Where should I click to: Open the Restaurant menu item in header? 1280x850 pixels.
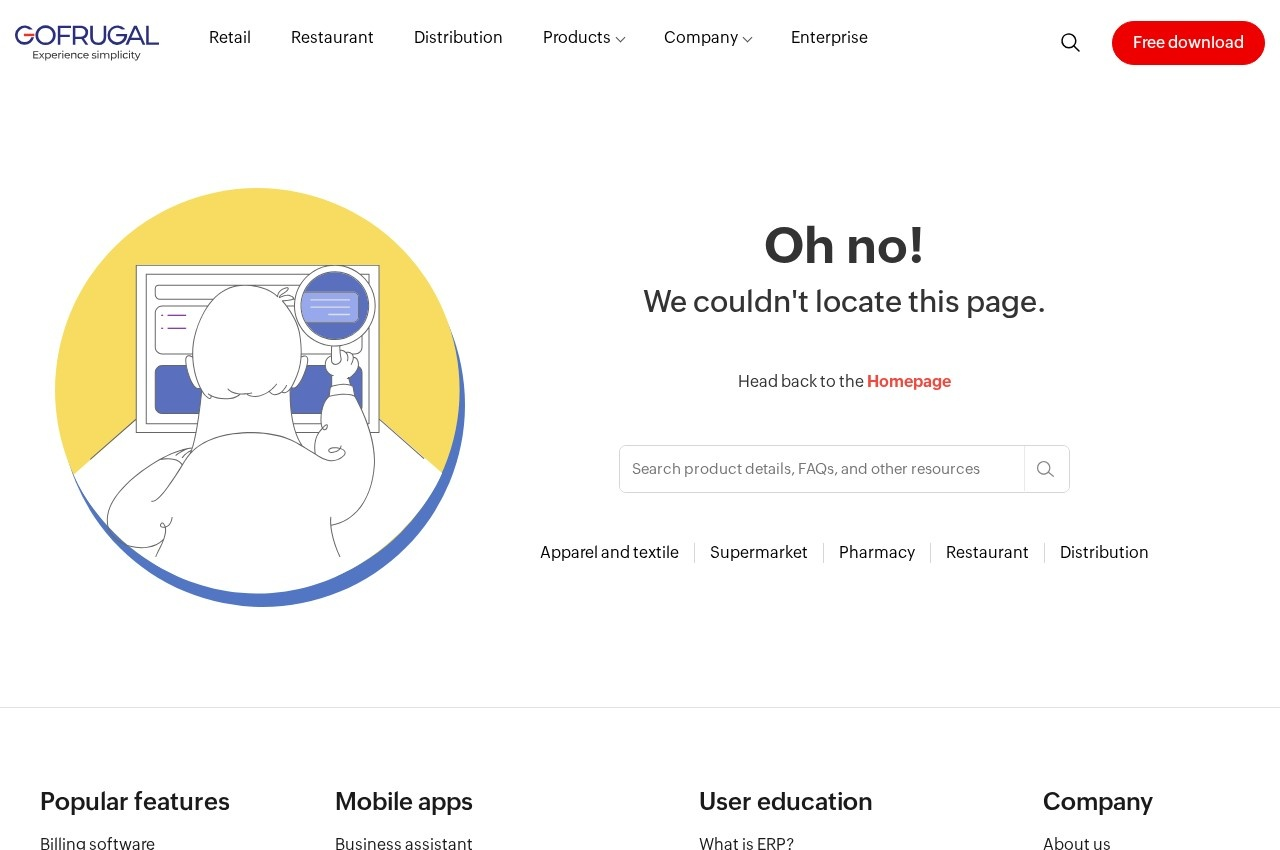[x=332, y=38]
